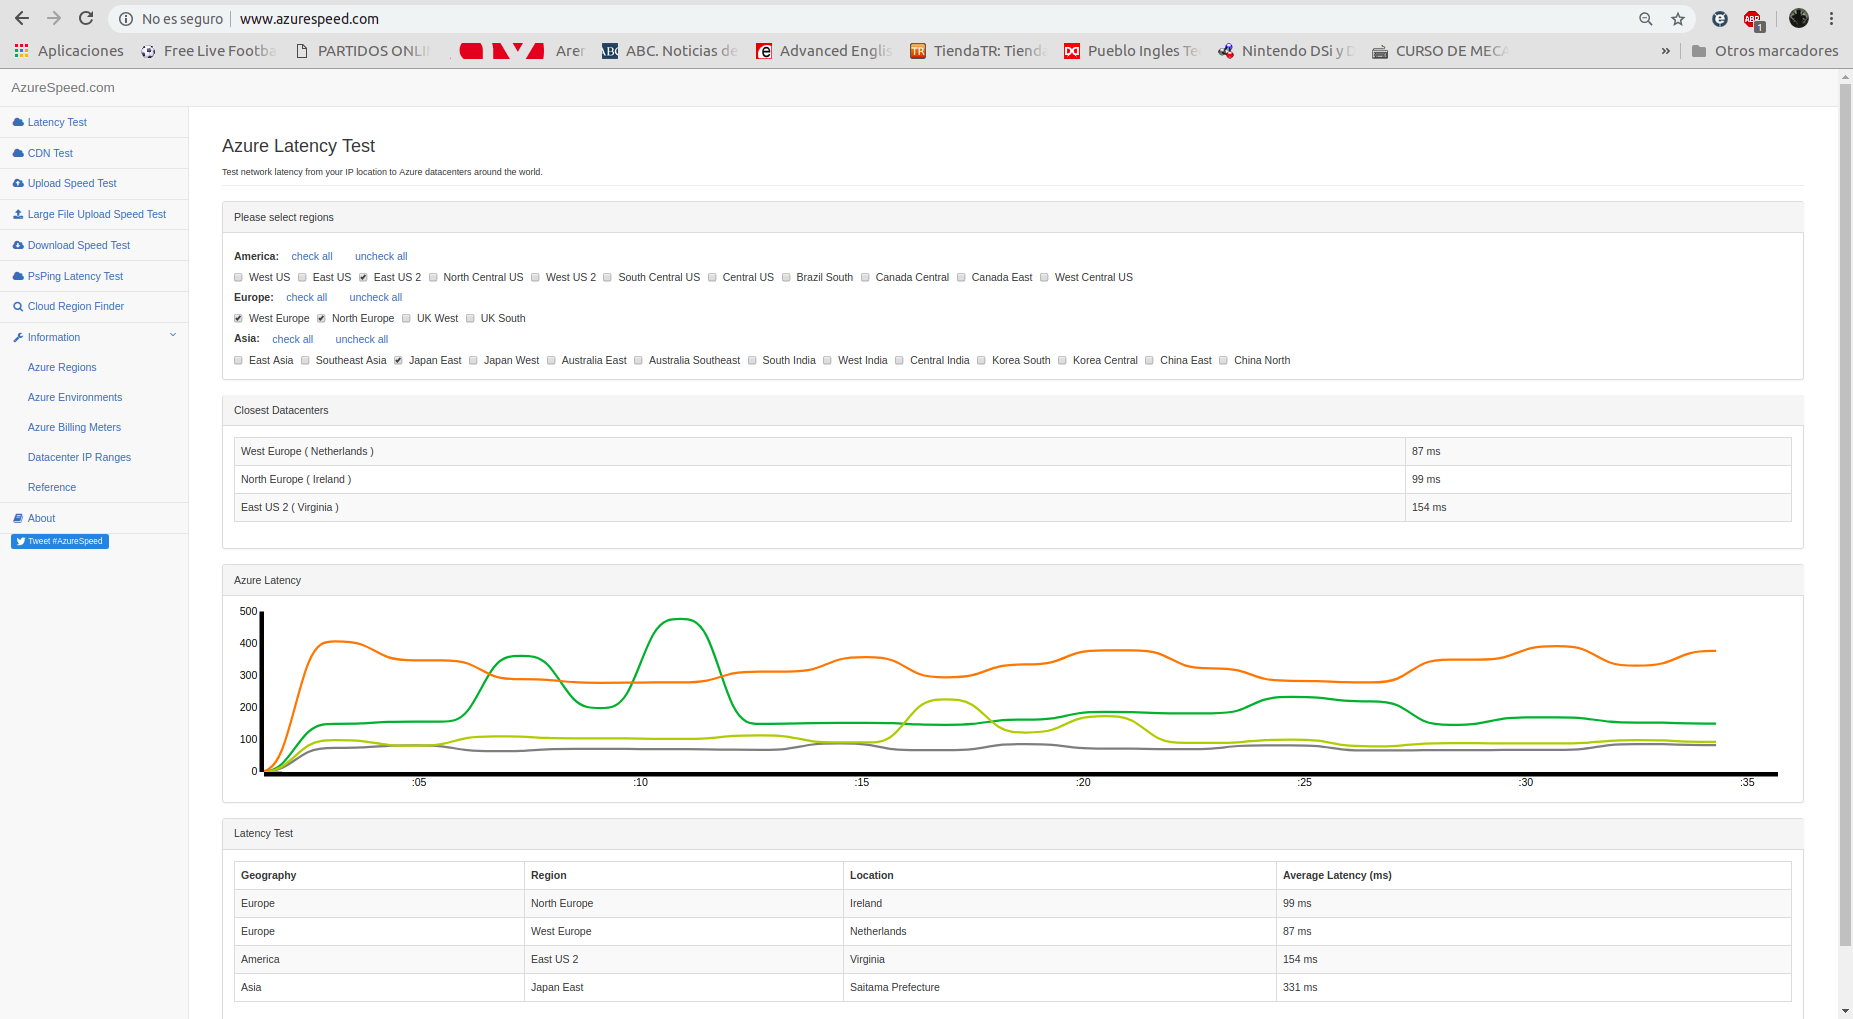Screen dimensions: 1853x1019
Task: Click the '331 ms' latency cell
Action: pos(1533,987)
